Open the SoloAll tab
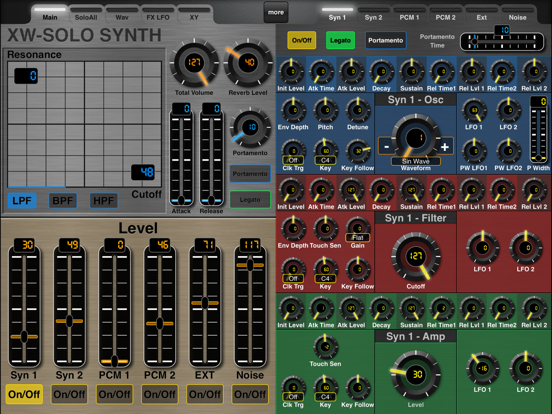552x414 pixels. pyautogui.click(x=86, y=14)
